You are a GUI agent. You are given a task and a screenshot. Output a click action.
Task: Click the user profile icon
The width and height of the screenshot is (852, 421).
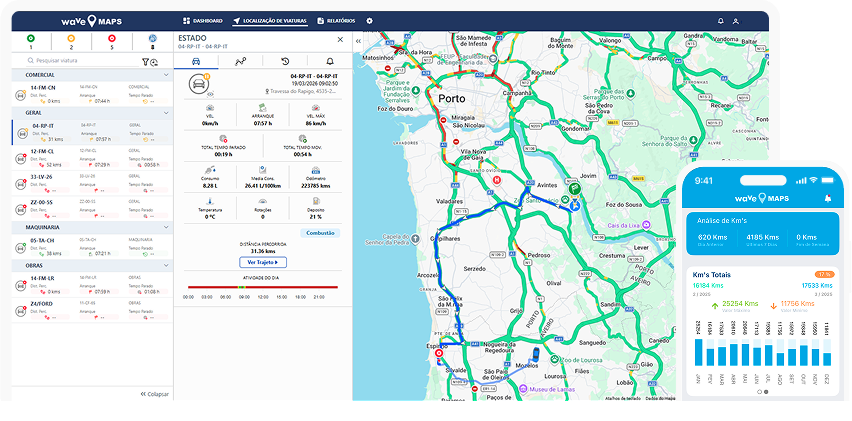[x=736, y=21]
